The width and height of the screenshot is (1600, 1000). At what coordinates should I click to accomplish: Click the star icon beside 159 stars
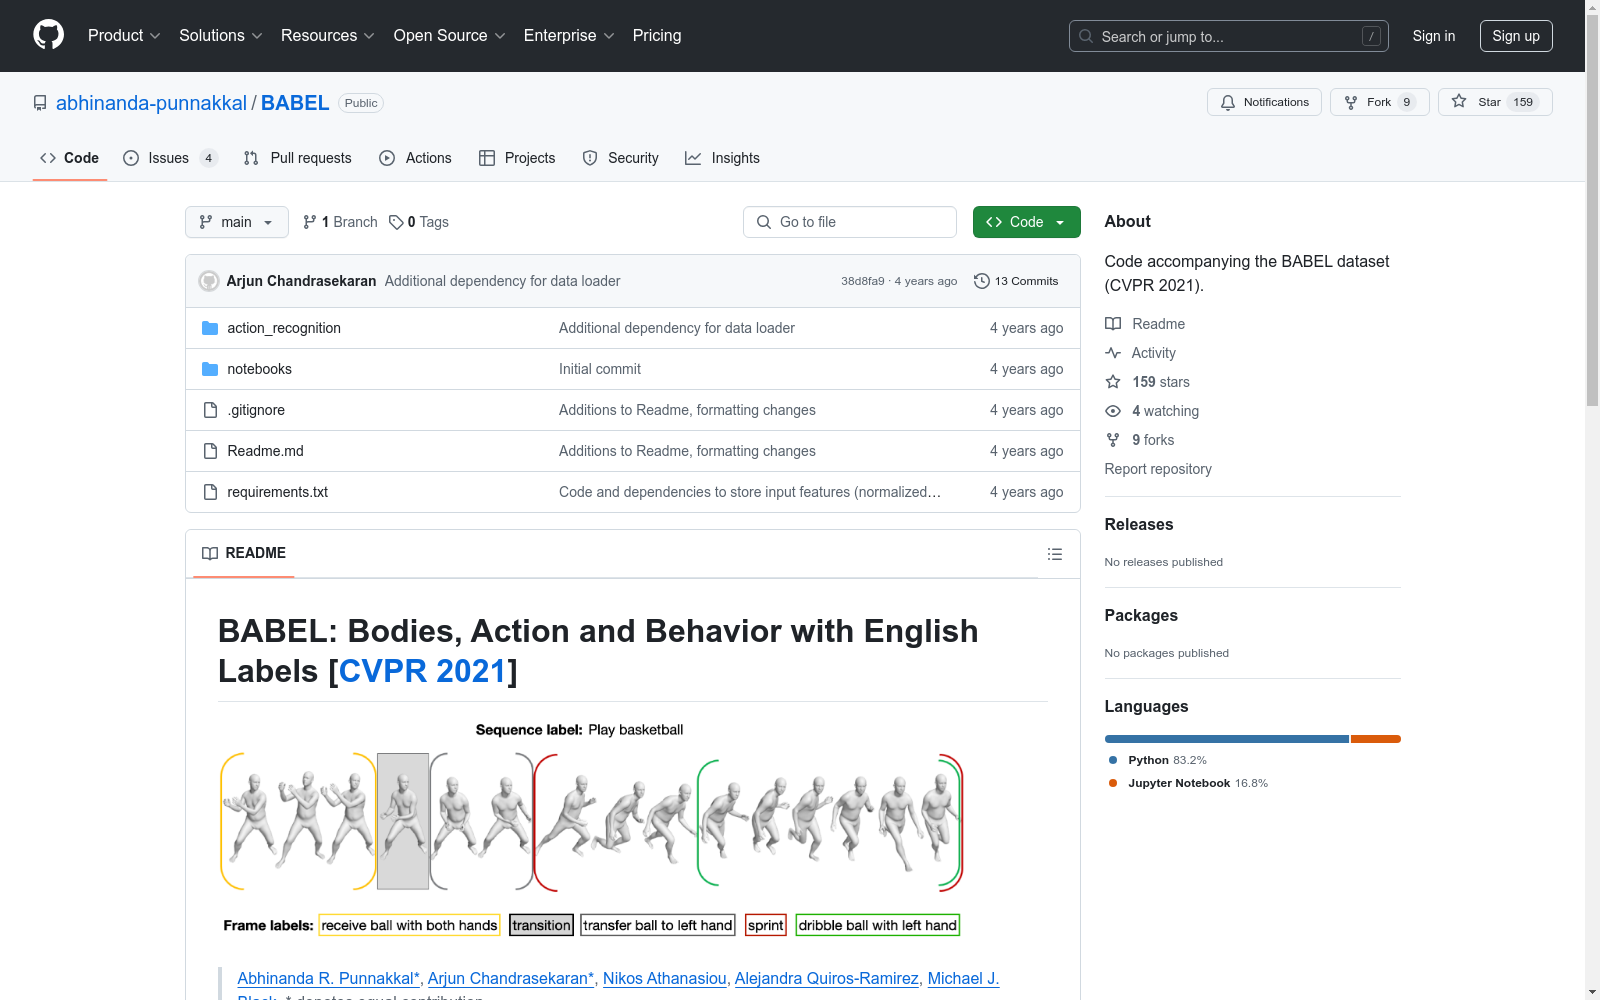1113,382
